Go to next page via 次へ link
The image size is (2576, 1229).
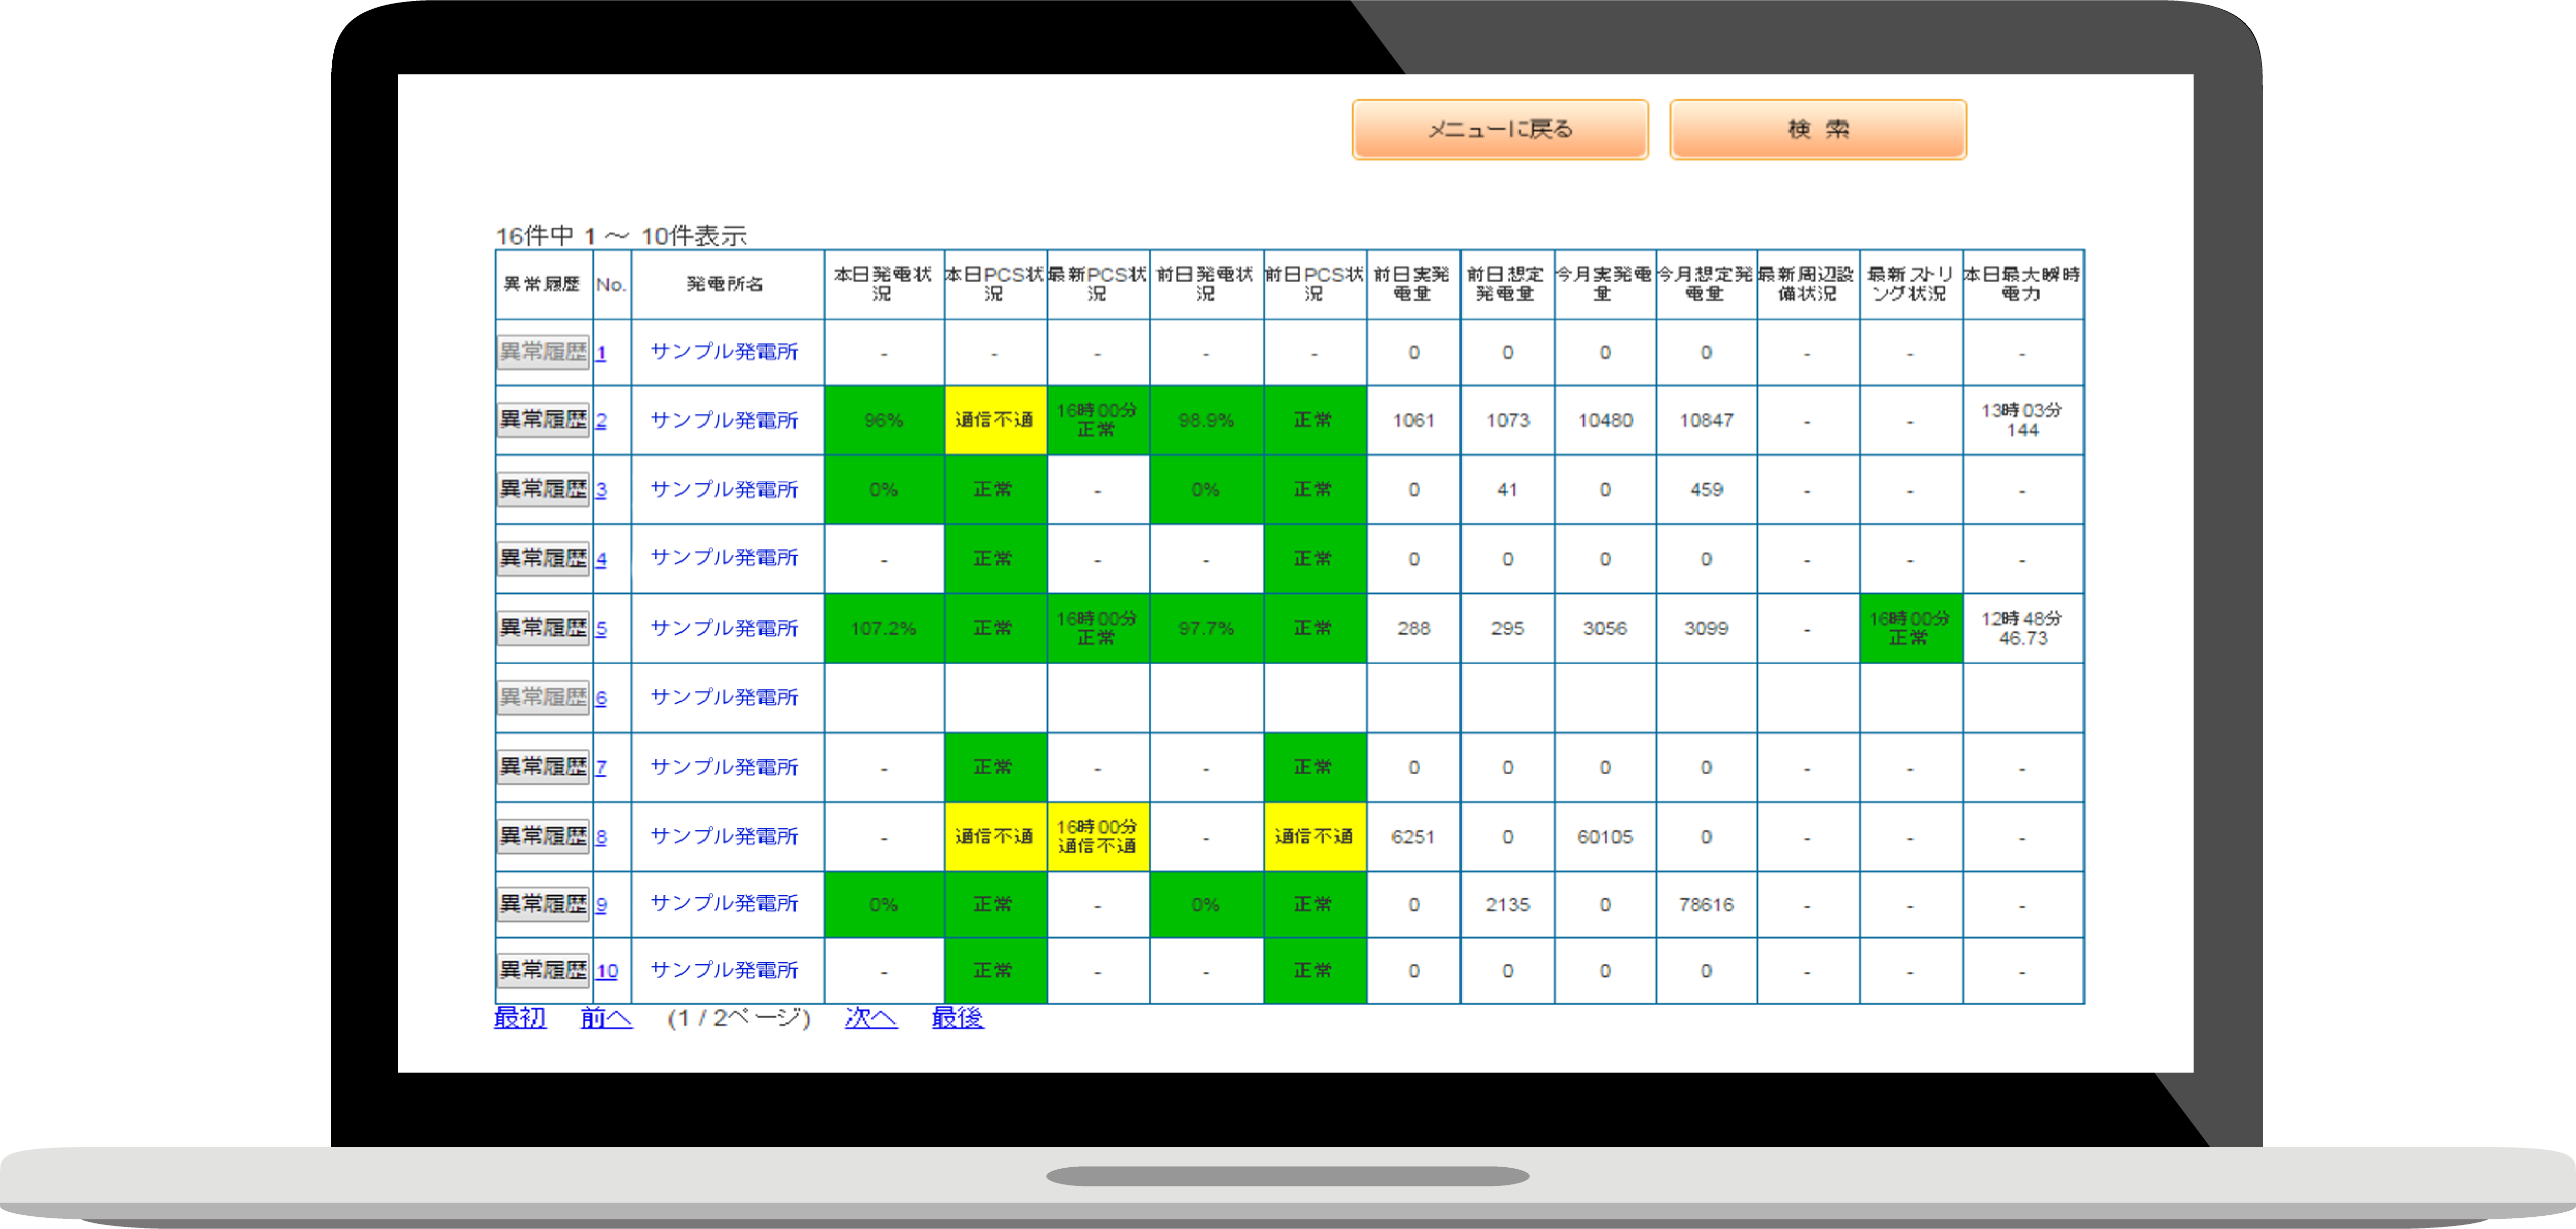871,1018
